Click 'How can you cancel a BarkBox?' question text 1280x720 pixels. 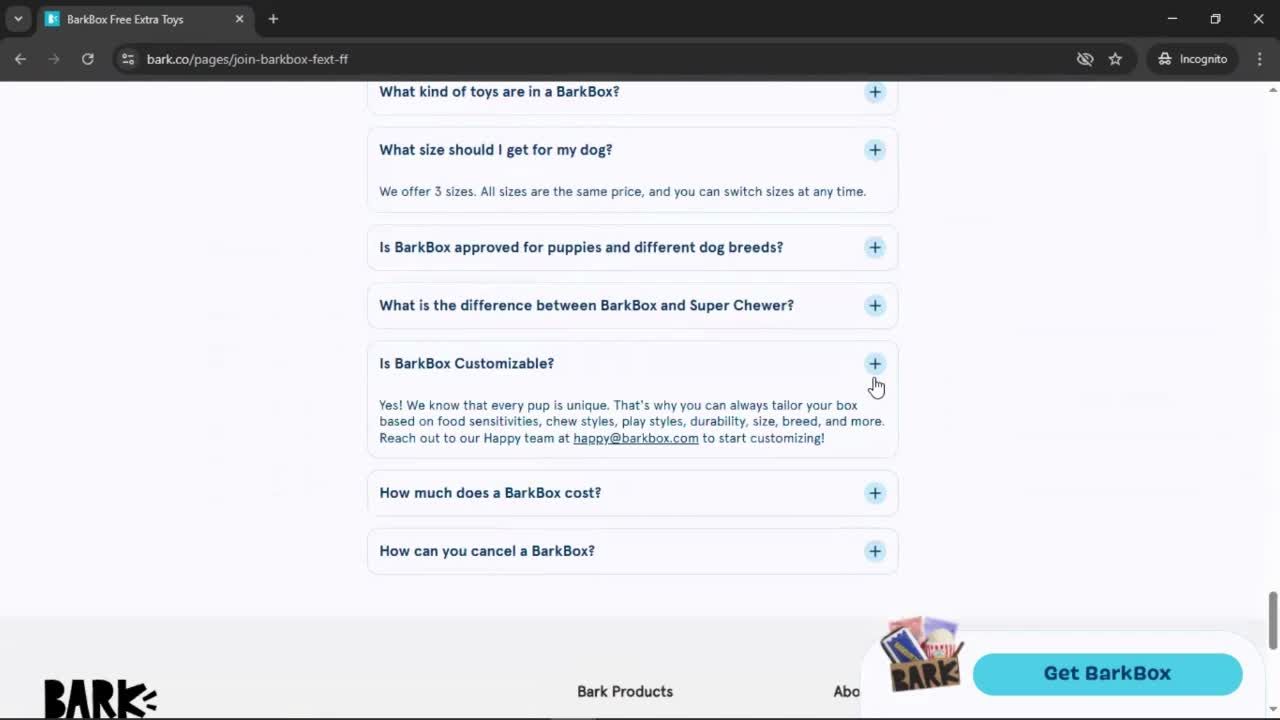pos(487,551)
